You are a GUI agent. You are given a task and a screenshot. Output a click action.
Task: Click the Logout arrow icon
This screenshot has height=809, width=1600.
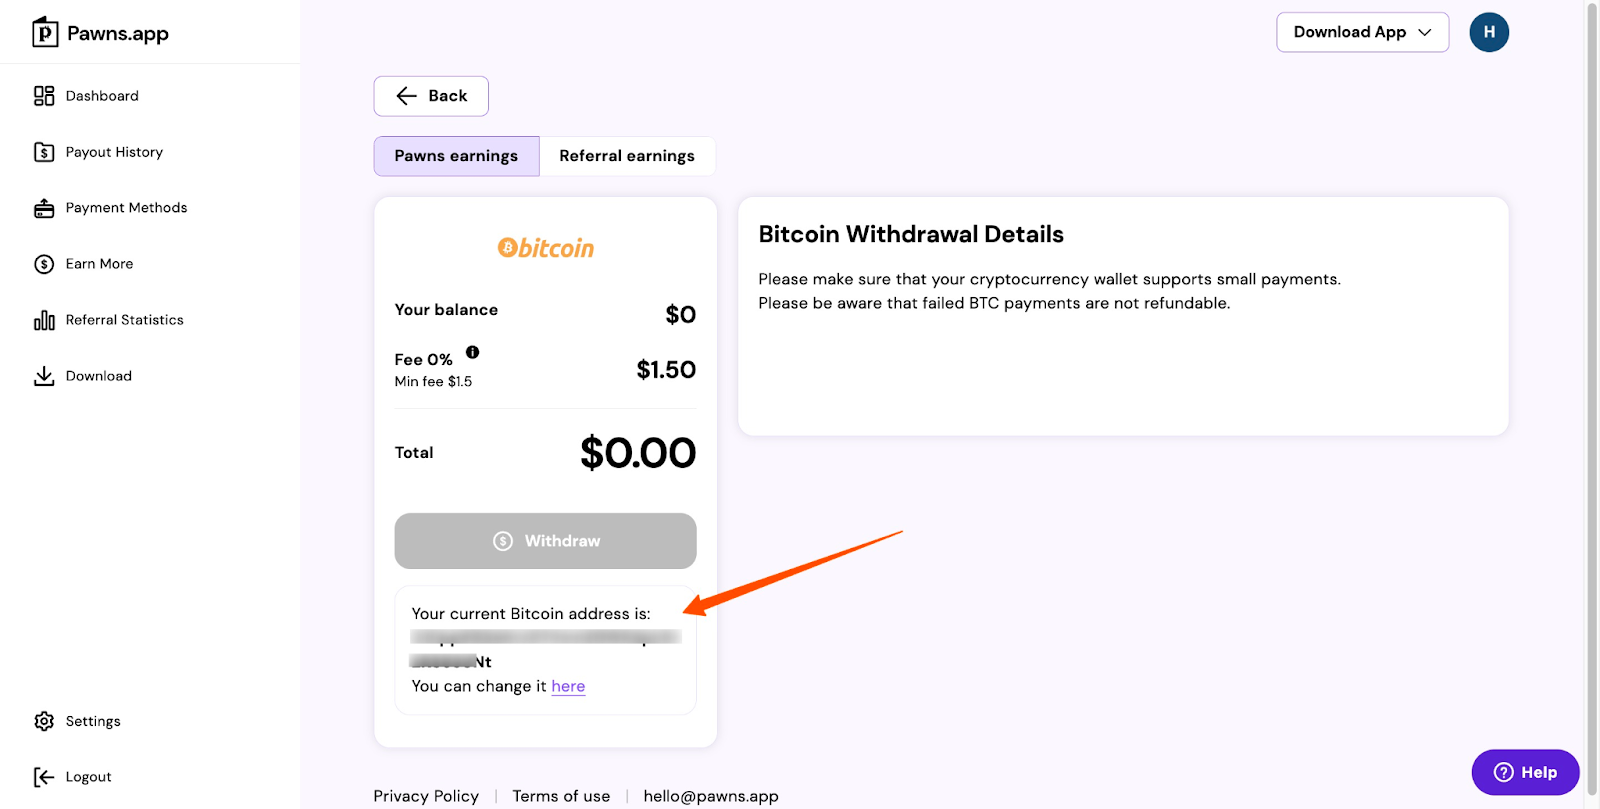point(44,777)
